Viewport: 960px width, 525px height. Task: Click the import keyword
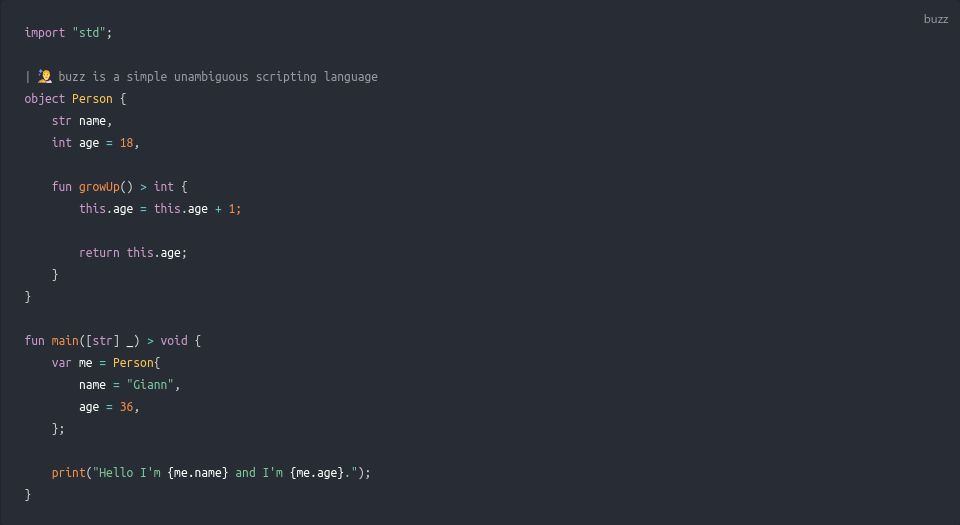coord(45,33)
